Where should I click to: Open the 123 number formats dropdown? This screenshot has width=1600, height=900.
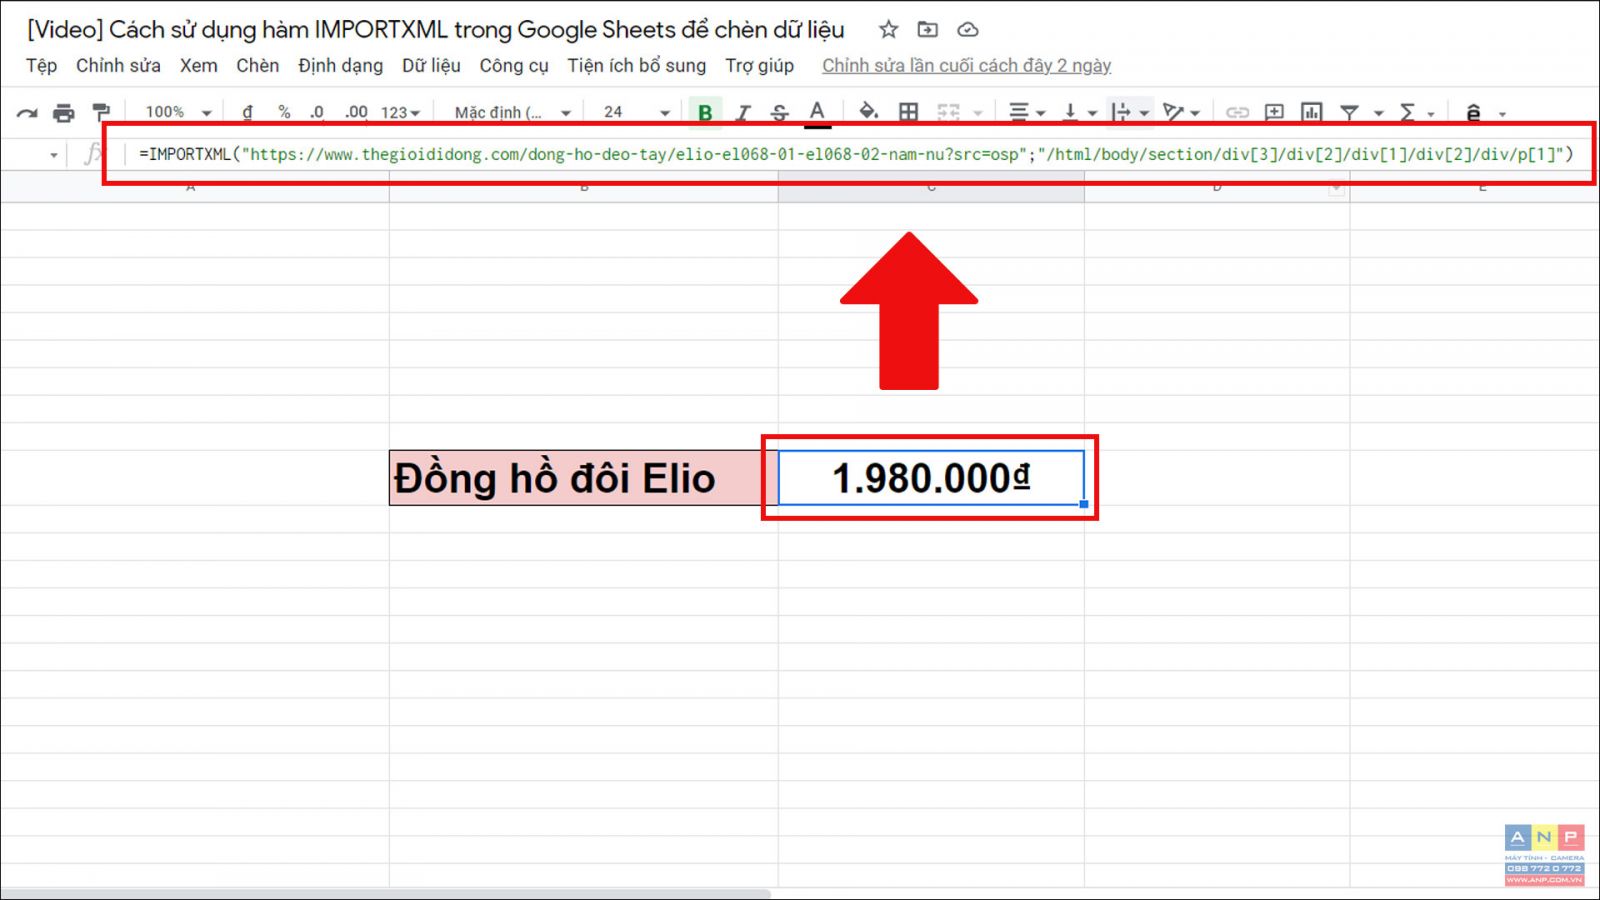click(x=400, y=112)
